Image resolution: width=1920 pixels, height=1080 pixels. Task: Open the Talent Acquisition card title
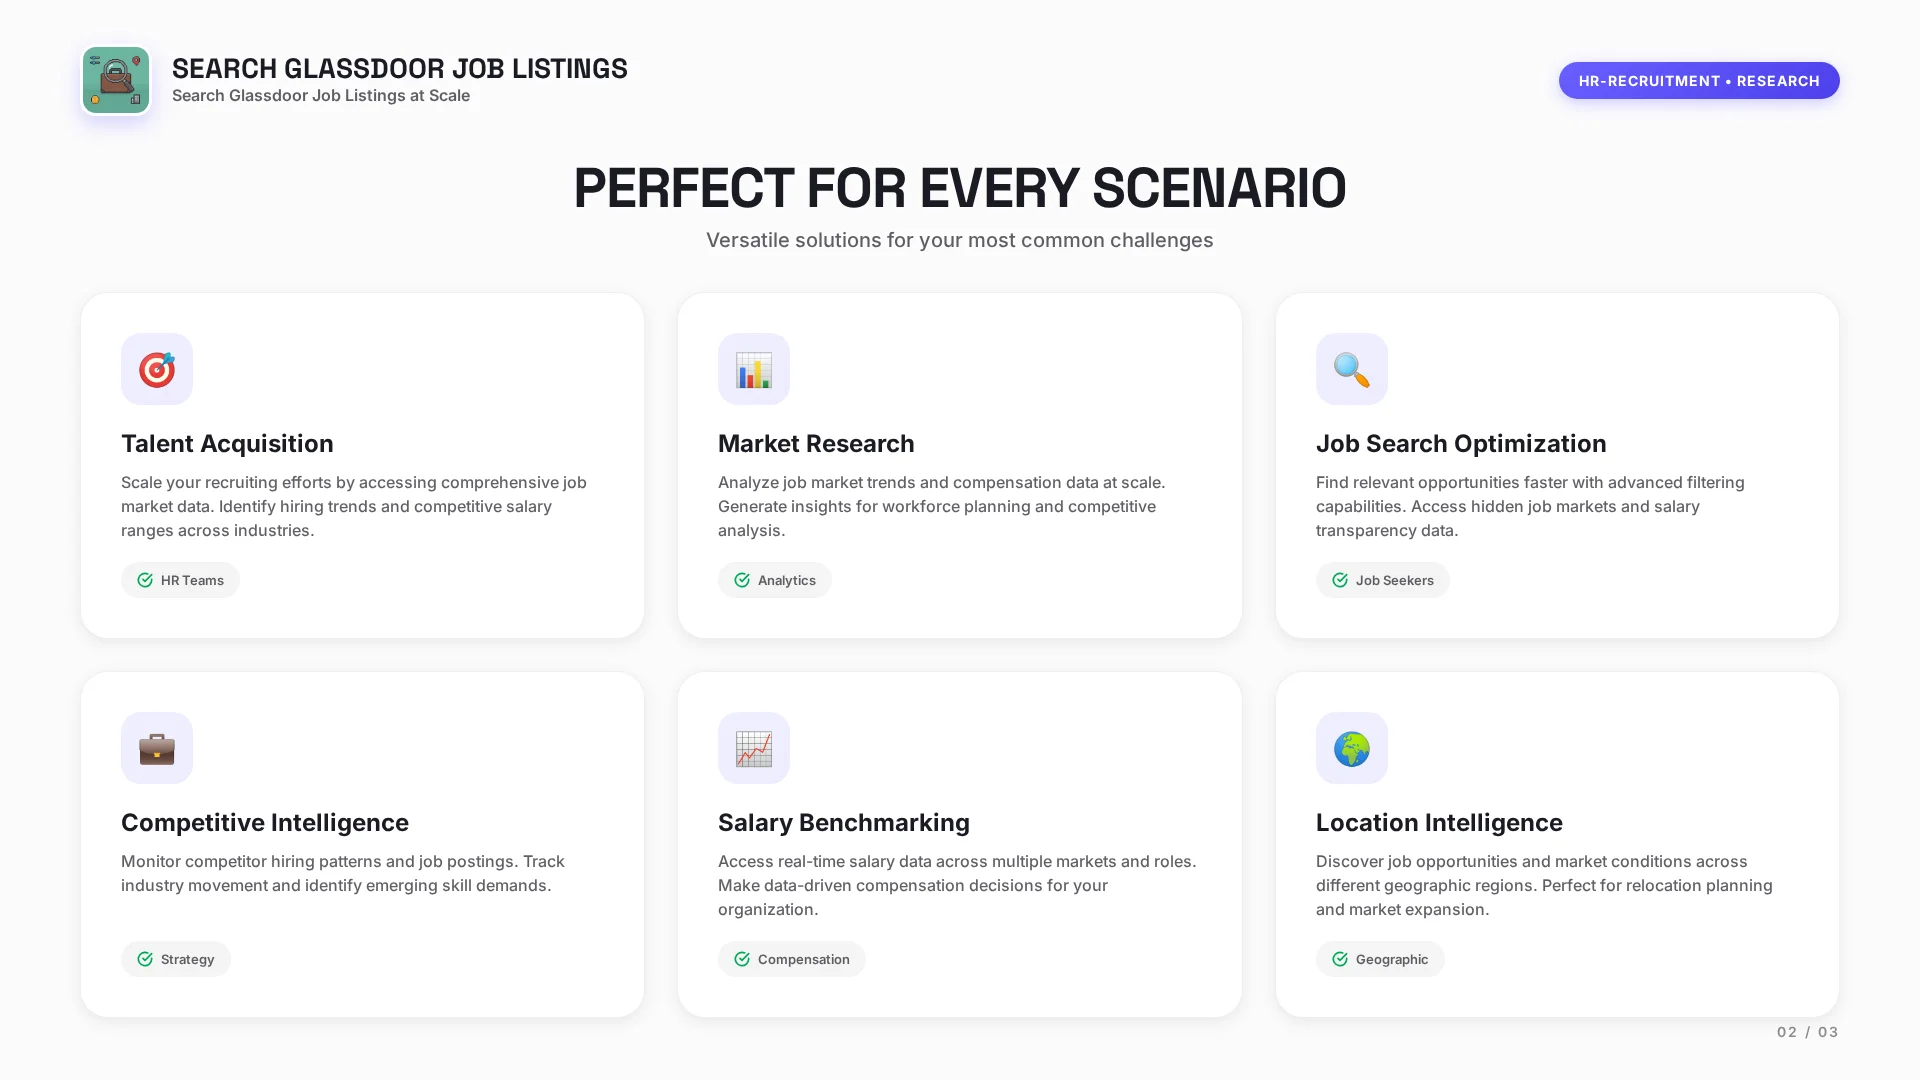tap(227, 443)
